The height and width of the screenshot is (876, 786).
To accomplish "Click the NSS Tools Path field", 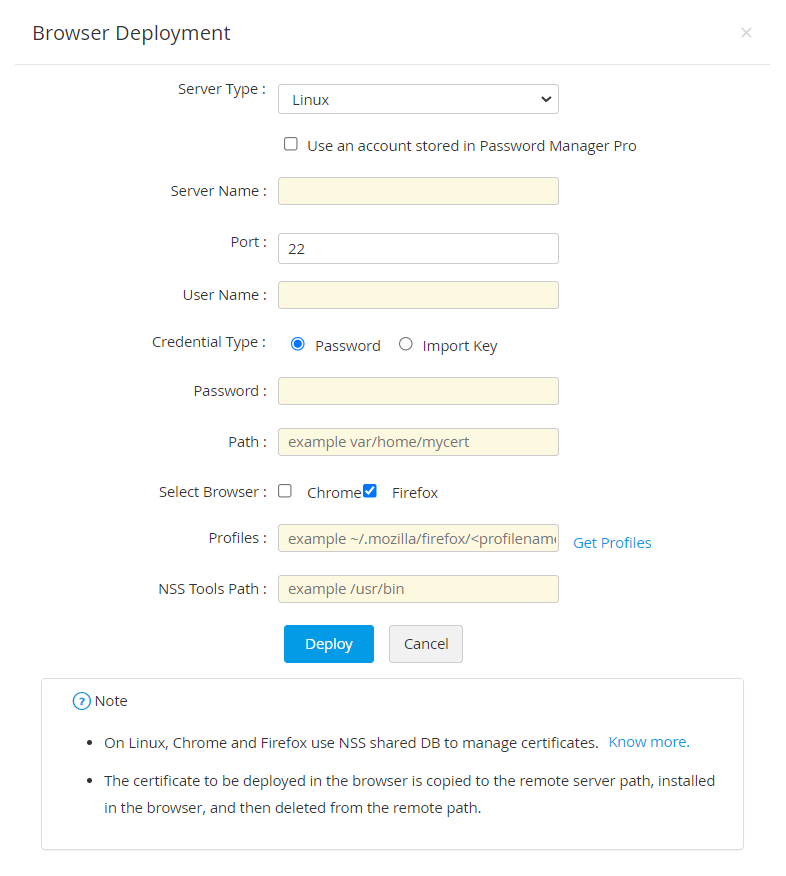I will point(418,589).
